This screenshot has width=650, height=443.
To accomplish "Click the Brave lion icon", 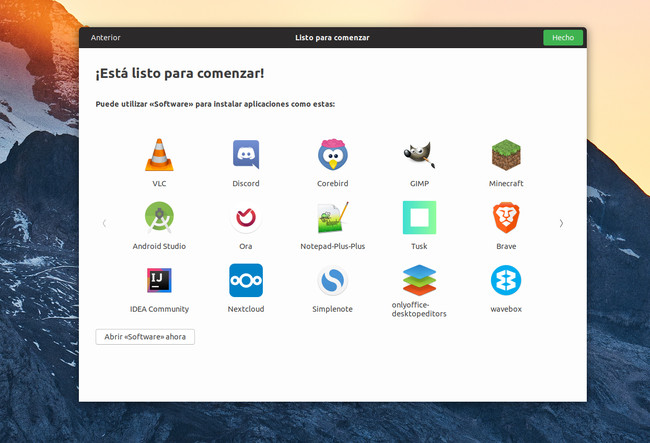I will pos(506,218).
